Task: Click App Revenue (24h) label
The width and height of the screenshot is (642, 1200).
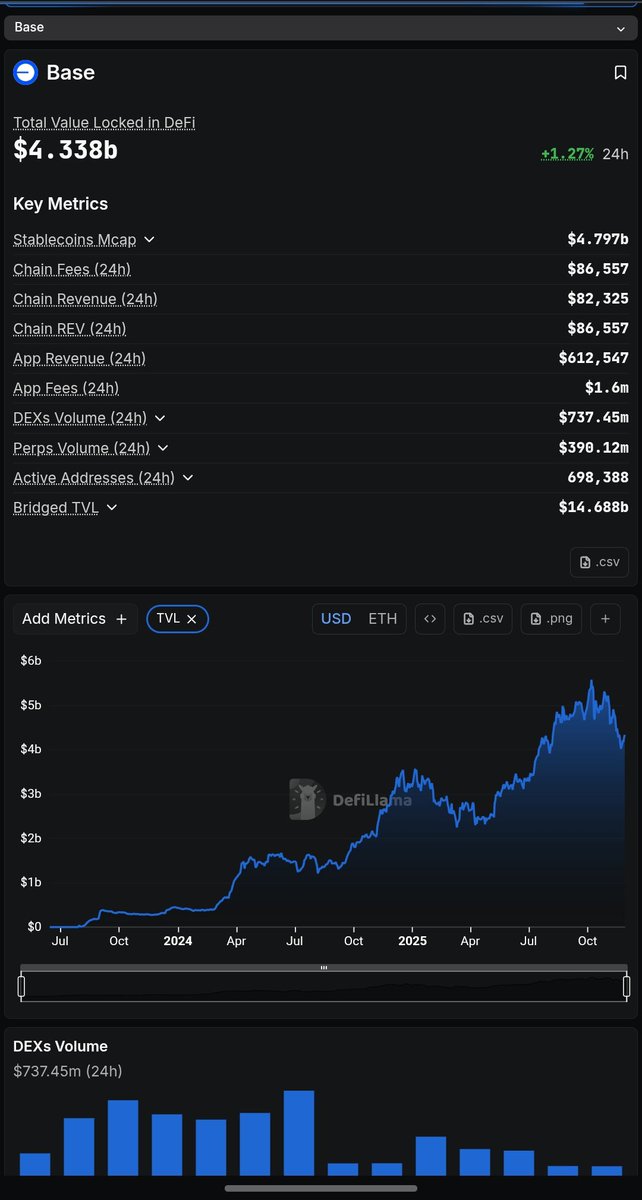Action: (x=80, y=358)
